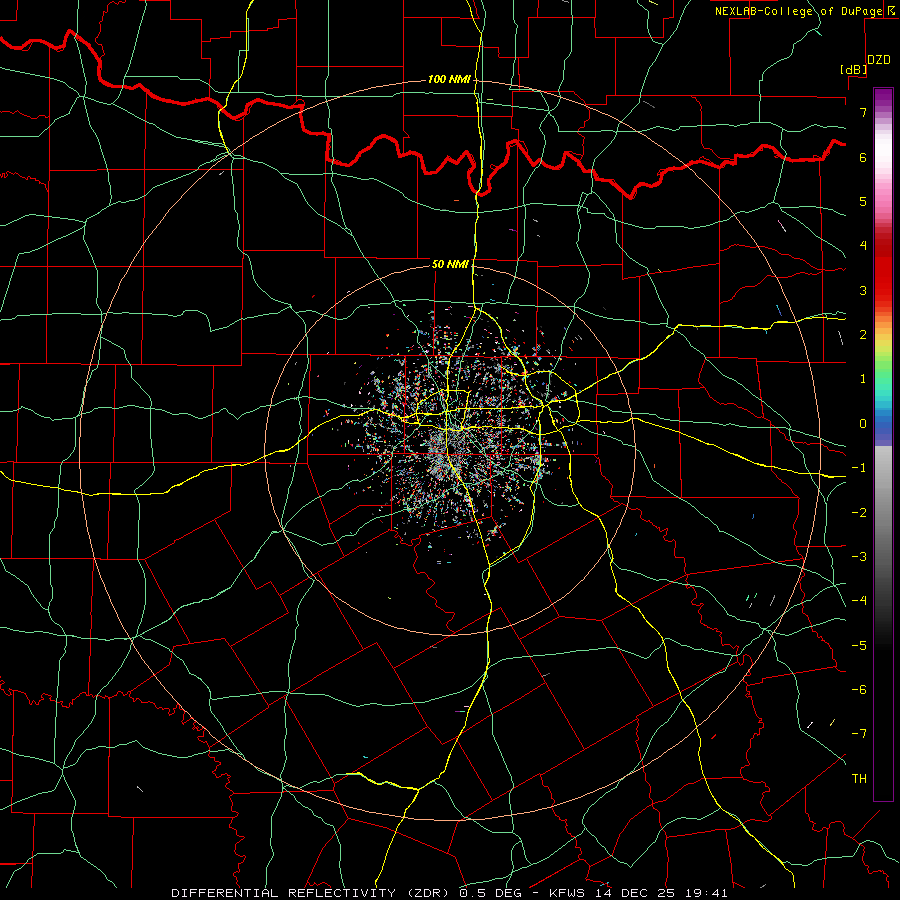Click the DZD legend title
Image resolution: width=900 pixels, height=900 pixels.
pyautogui.click(x=879, y=60)
